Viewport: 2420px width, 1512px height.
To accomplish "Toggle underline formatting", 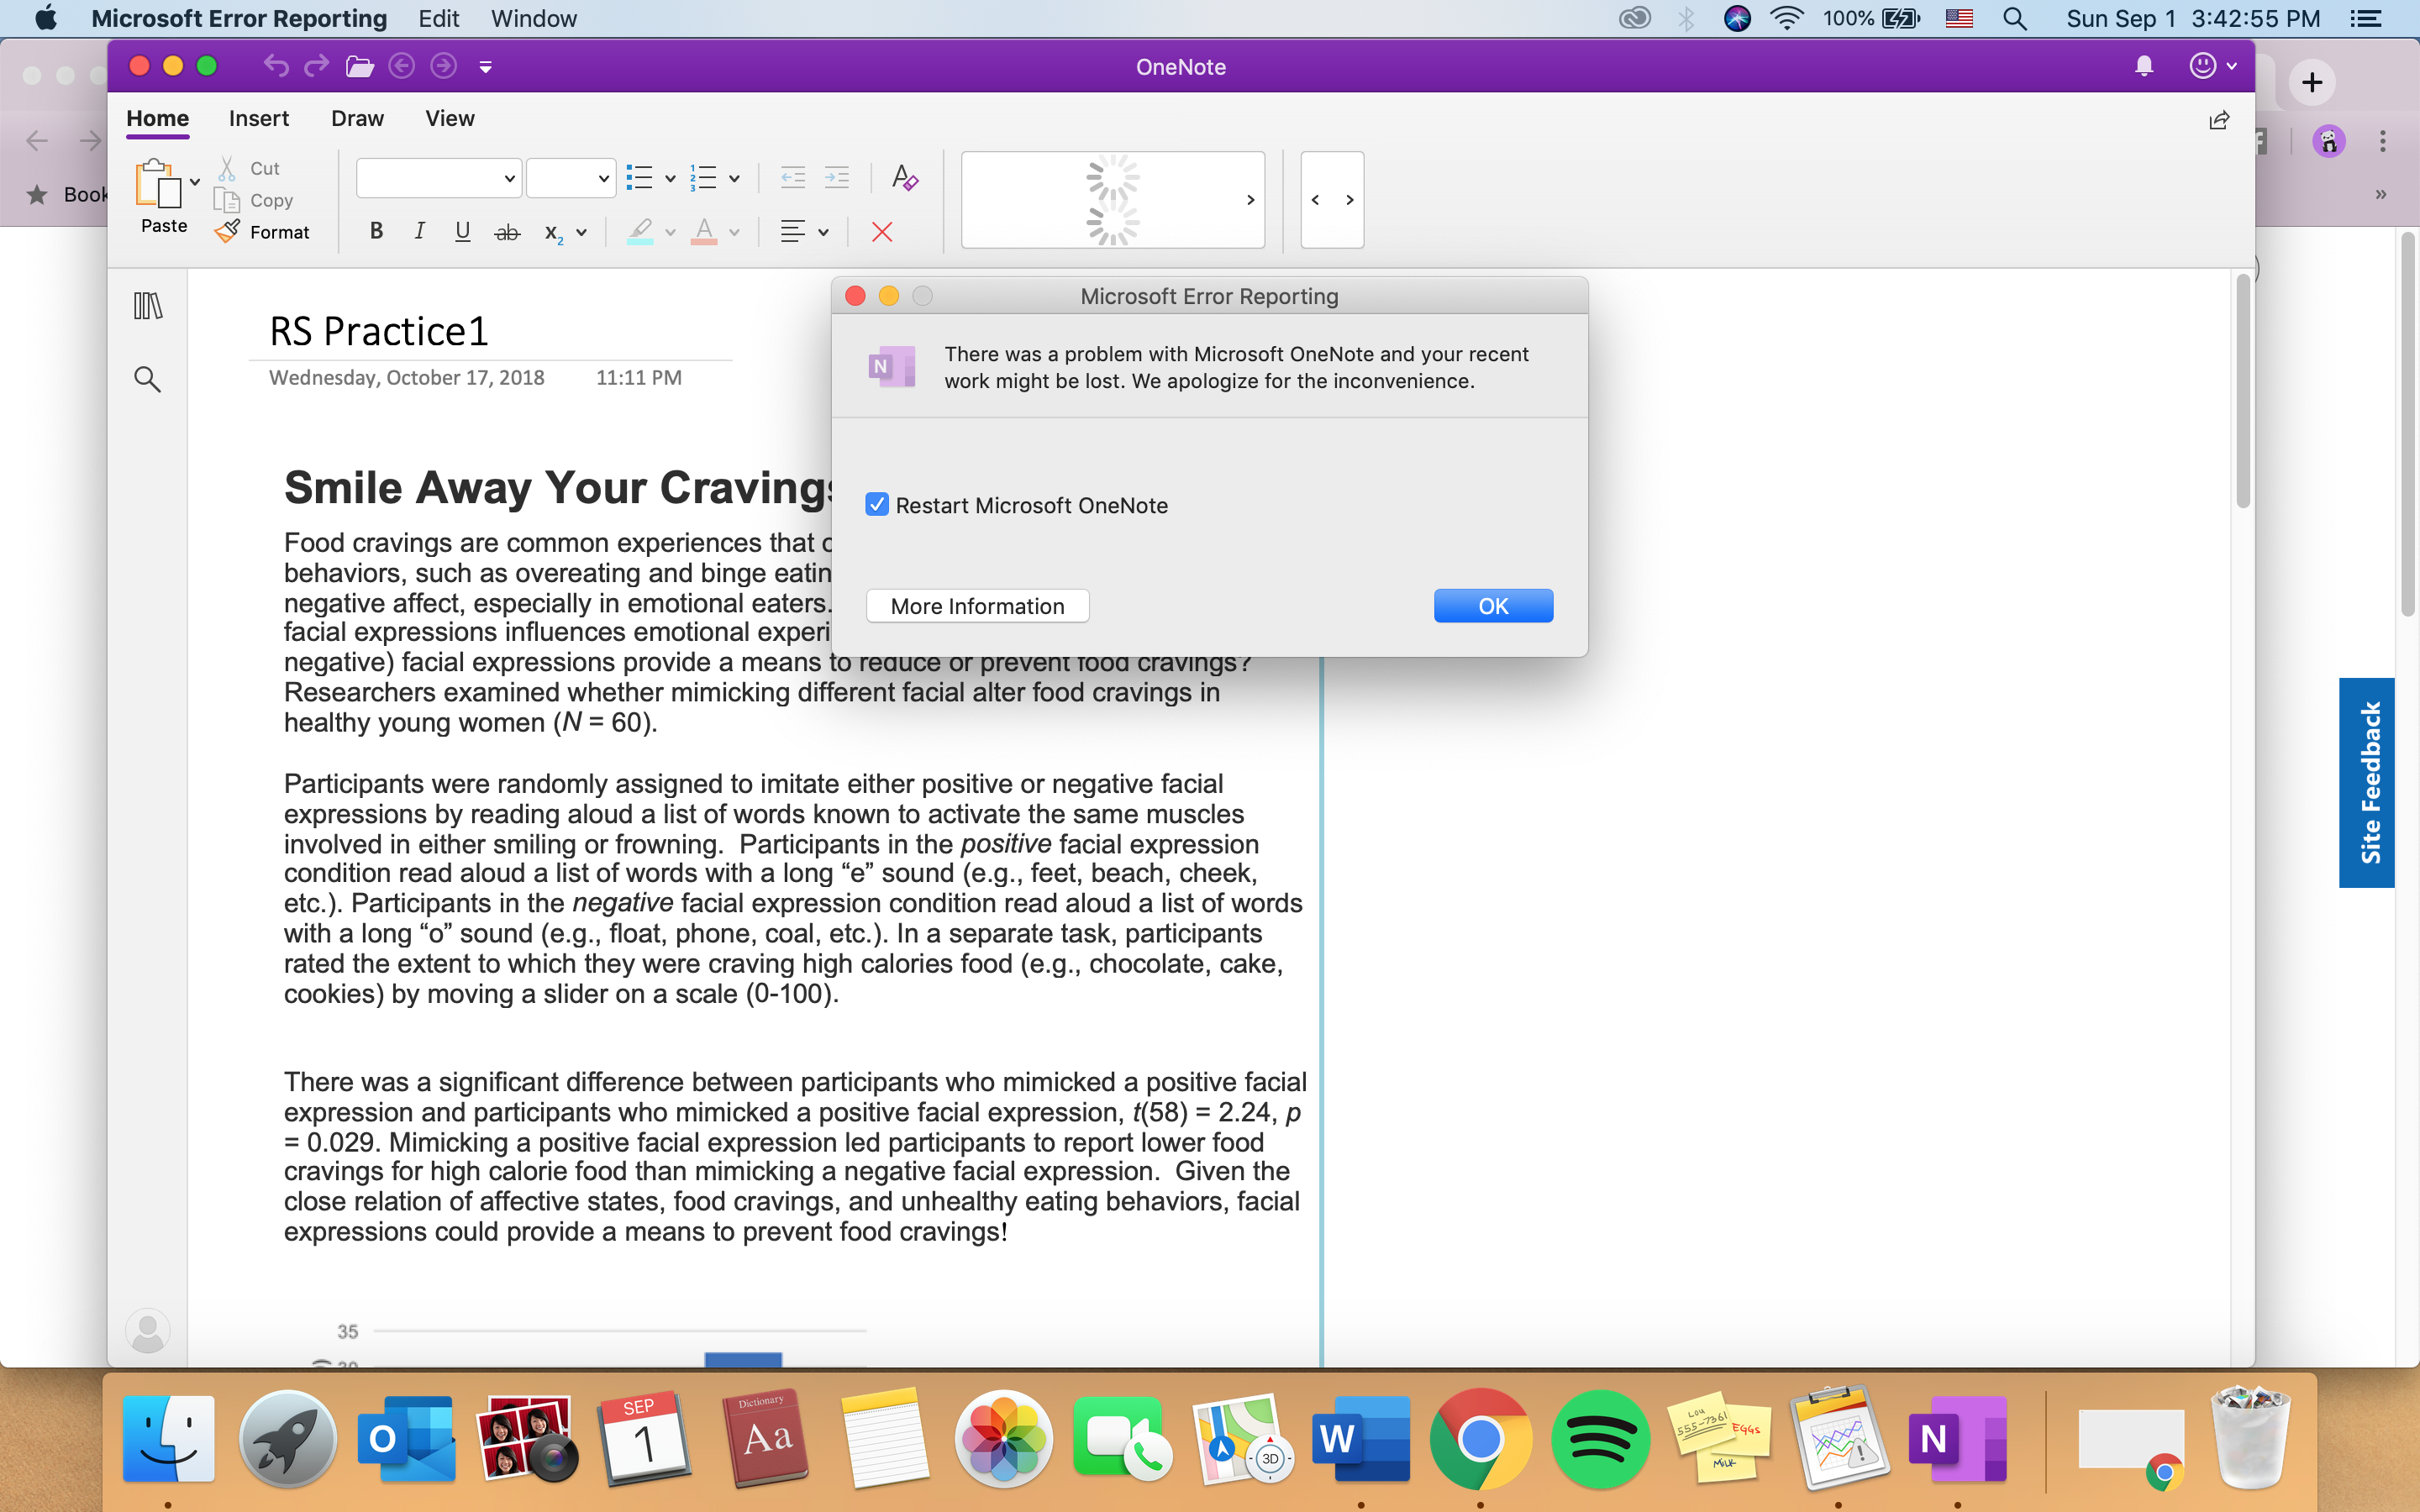I will pyautogui.click(x=462, y=232).
